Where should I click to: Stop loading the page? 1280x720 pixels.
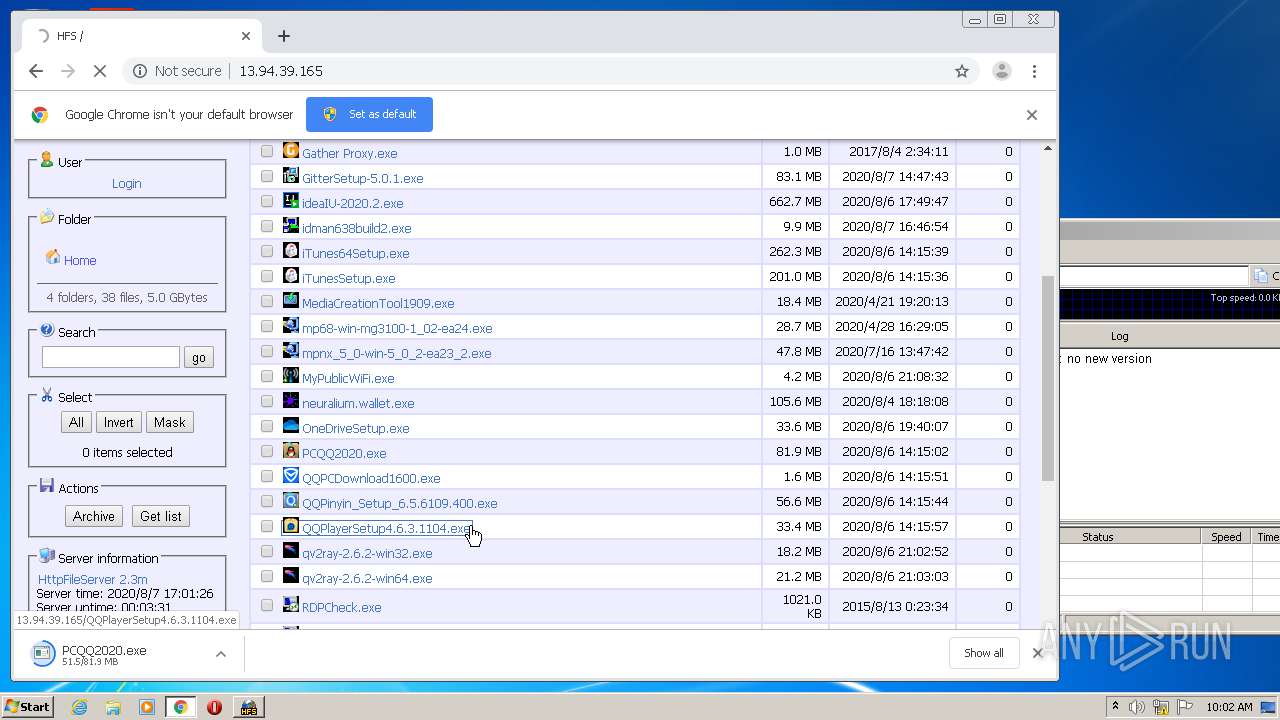pos(100,71)
